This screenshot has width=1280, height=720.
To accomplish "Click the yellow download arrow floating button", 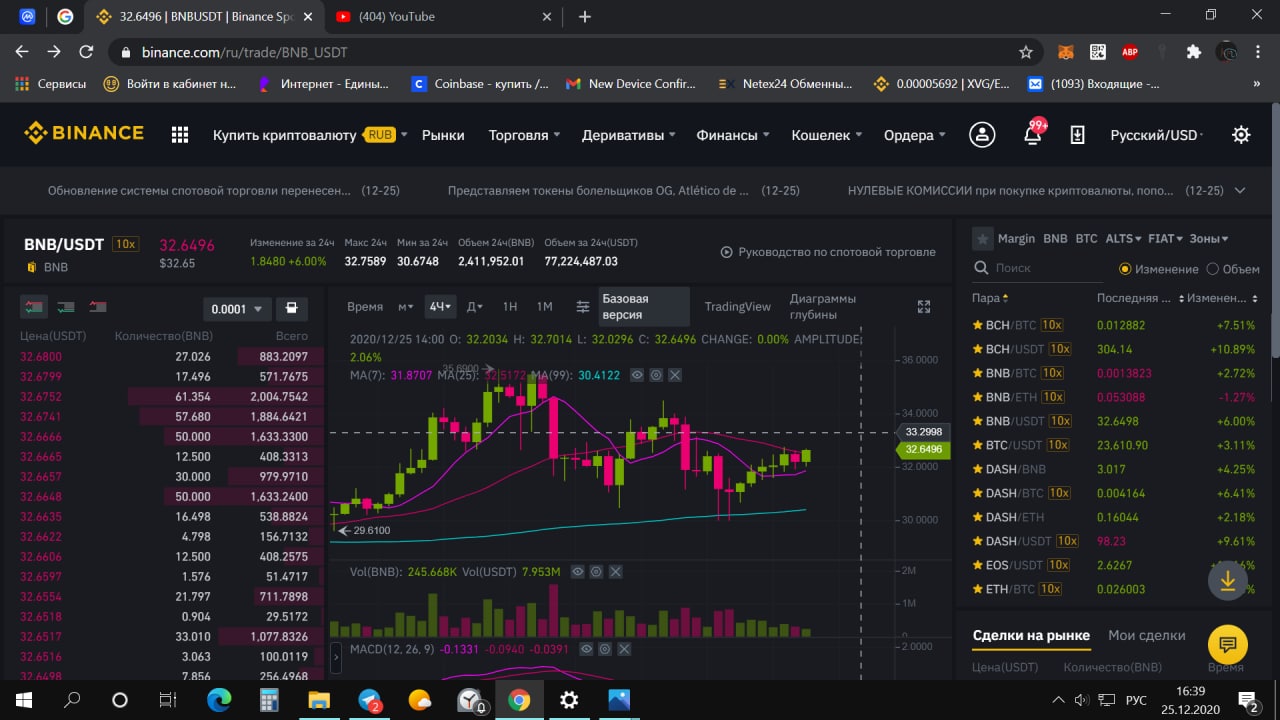I will (x=1227, y=581).
